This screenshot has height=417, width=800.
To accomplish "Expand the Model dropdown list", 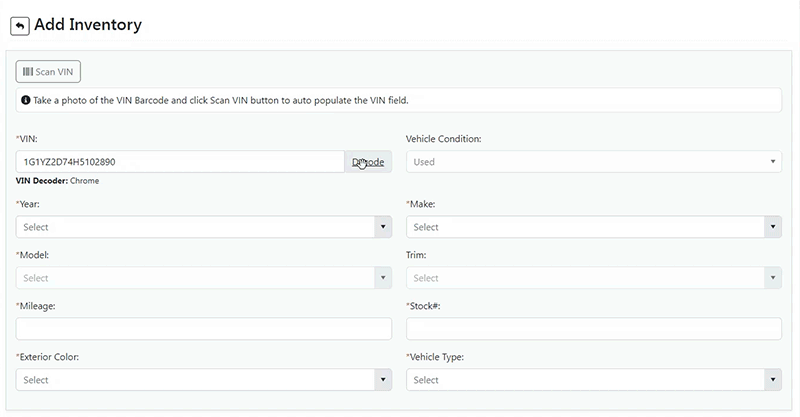I will point(203,278).
